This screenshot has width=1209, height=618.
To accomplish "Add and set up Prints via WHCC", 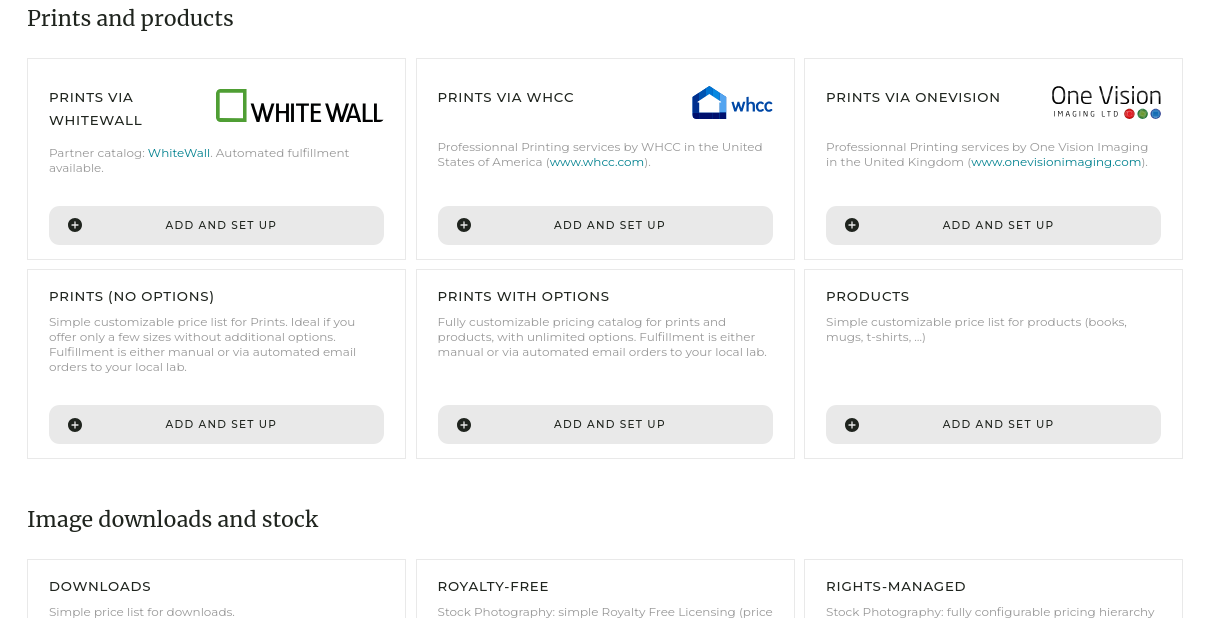I will [x=609, y=225].
